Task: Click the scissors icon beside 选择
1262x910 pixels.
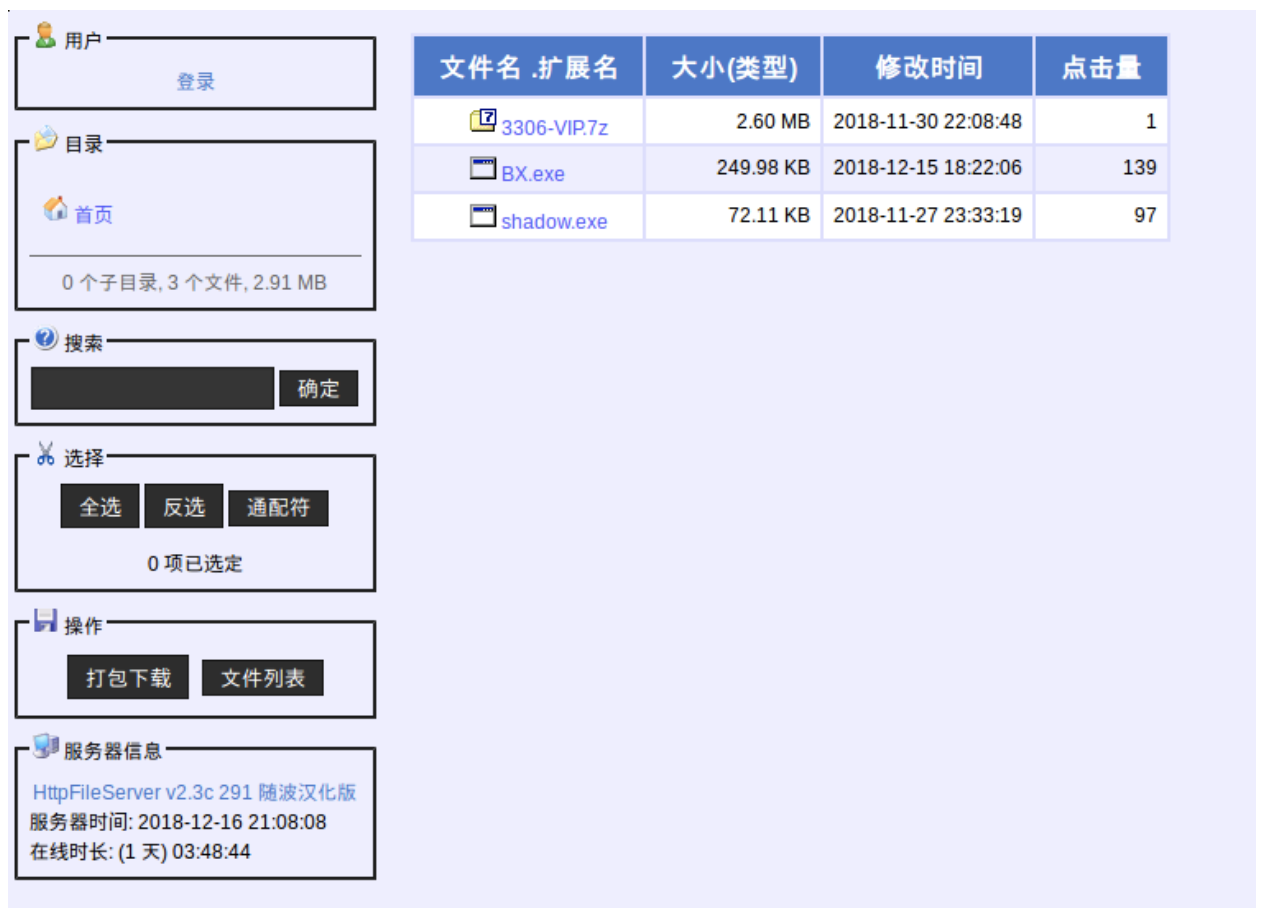Action: 46,454
